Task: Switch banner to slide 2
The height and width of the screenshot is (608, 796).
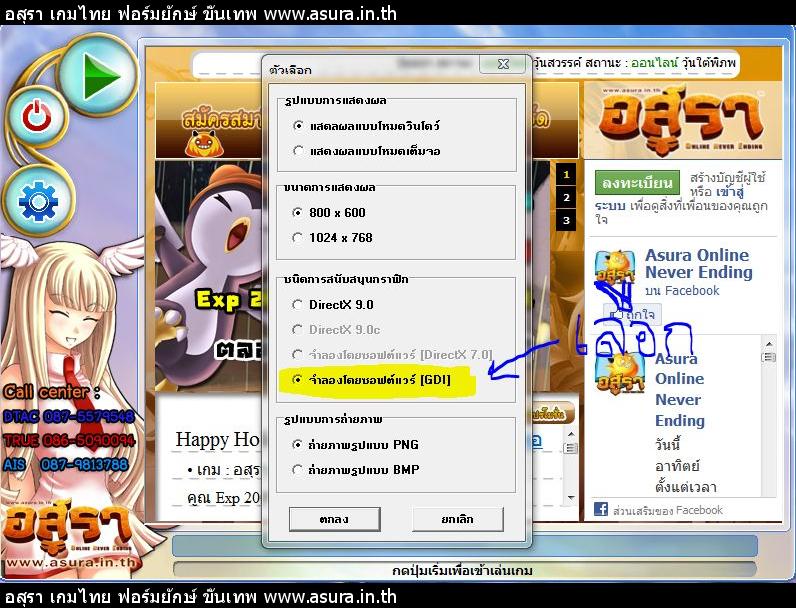Action: point(566,197)
